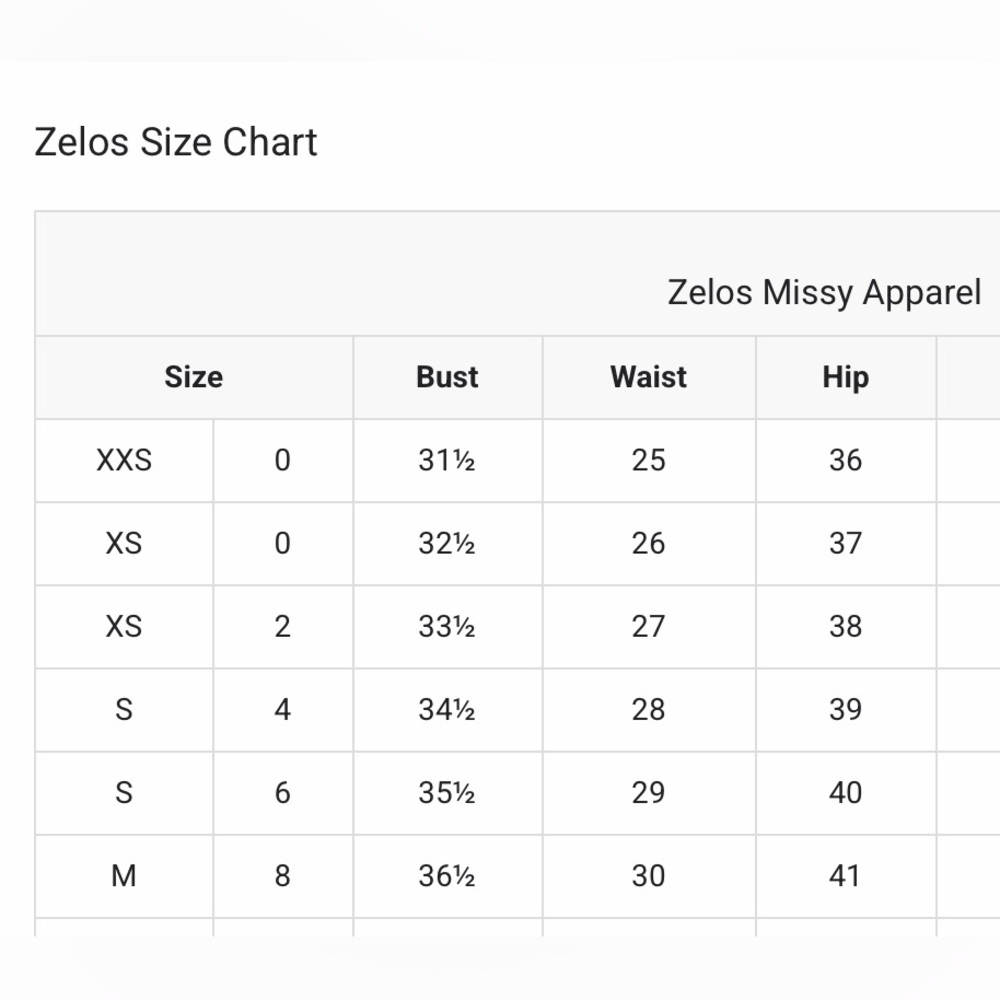Click waist value 26
This screenshot has width=1000, height=1000.
649,543
